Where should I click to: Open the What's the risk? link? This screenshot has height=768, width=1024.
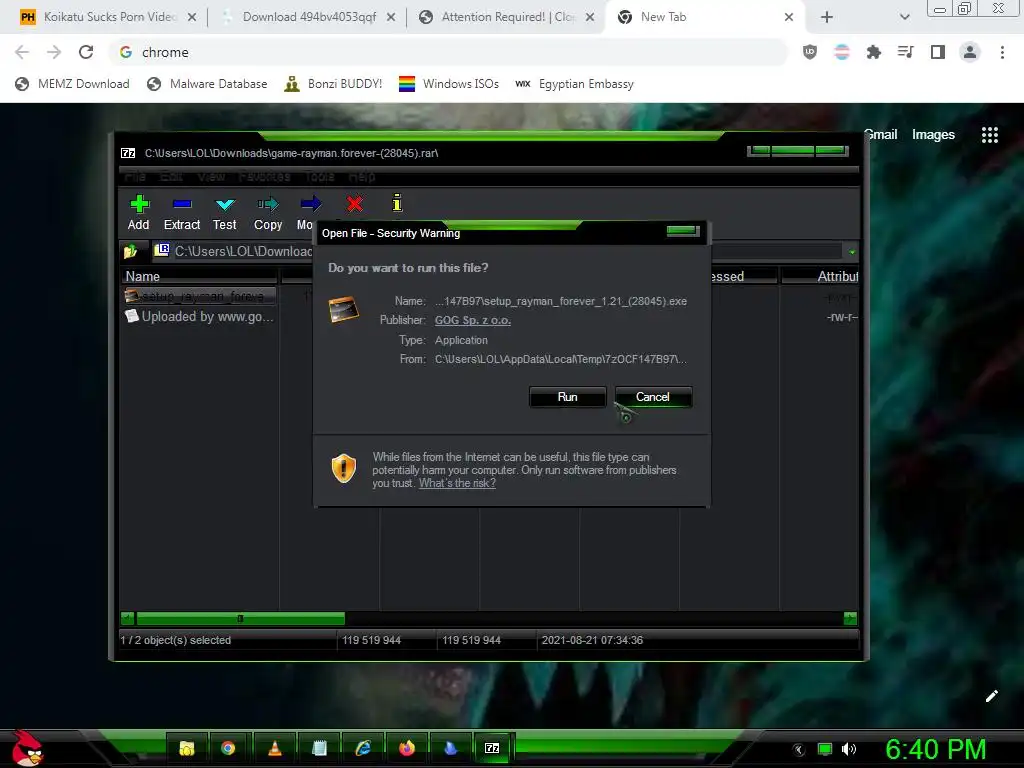coord(457,483)
